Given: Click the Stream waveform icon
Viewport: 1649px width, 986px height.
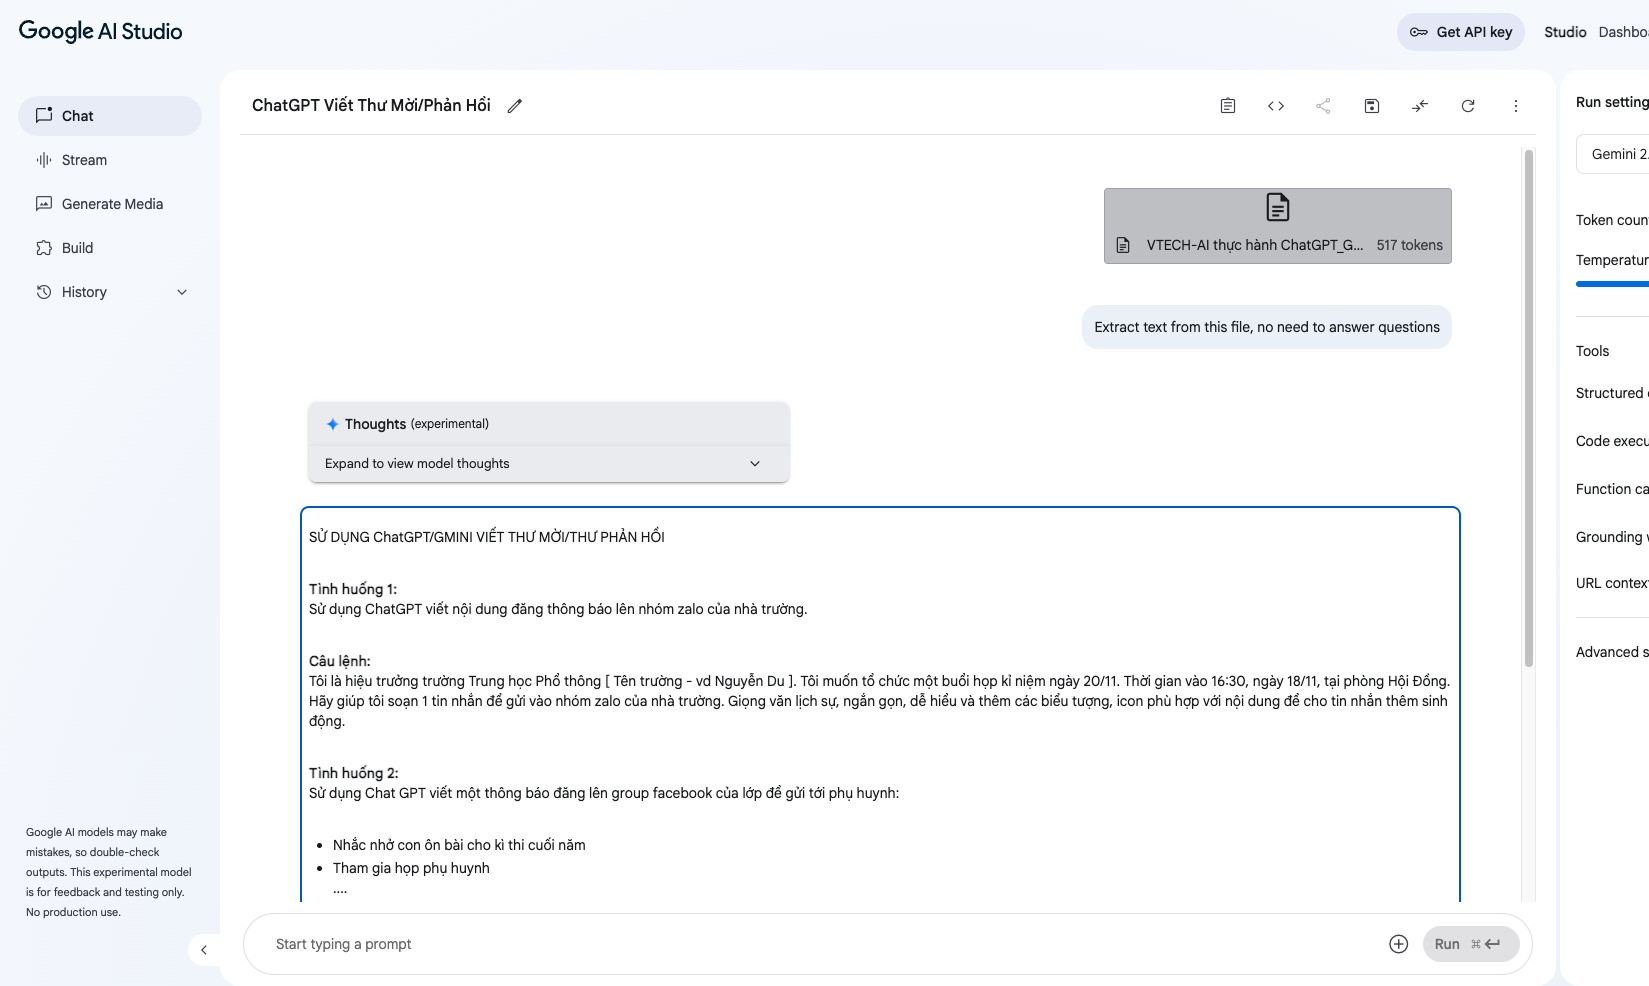Looking at the screenshot, I should pyautogui.click(x=44, y=160).
